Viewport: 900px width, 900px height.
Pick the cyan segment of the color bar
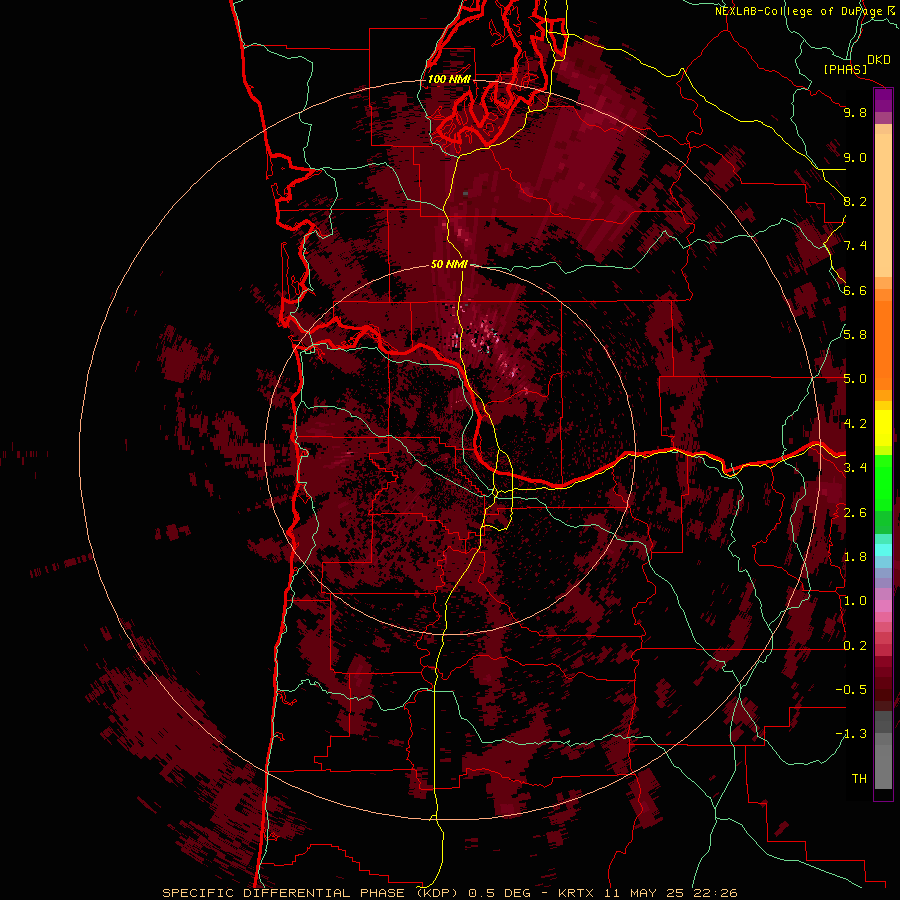[x=883, y=550]
